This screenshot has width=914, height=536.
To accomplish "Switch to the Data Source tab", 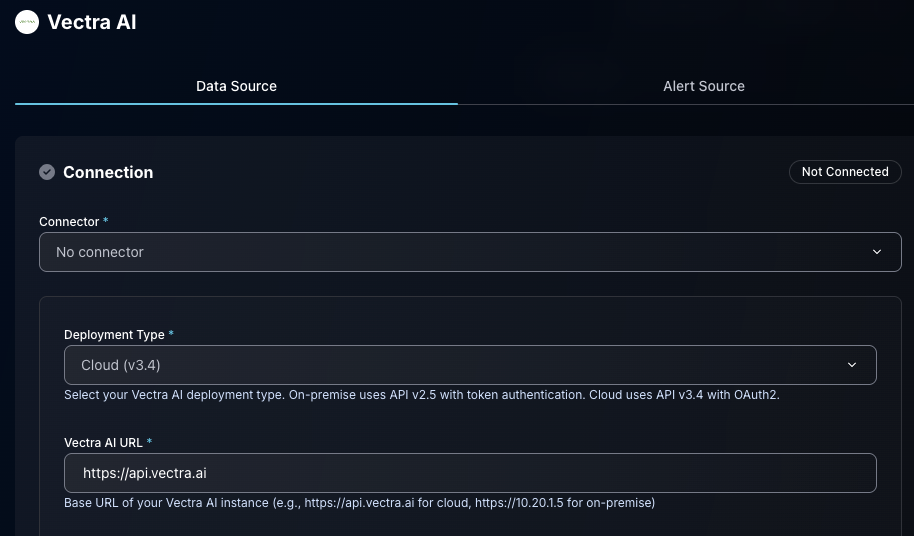I will tap(236, 86).
